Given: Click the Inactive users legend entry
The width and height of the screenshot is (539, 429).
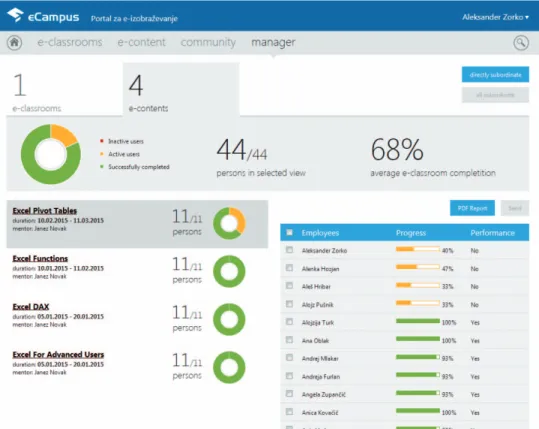Looking at the screenshot, I should 122,141.
